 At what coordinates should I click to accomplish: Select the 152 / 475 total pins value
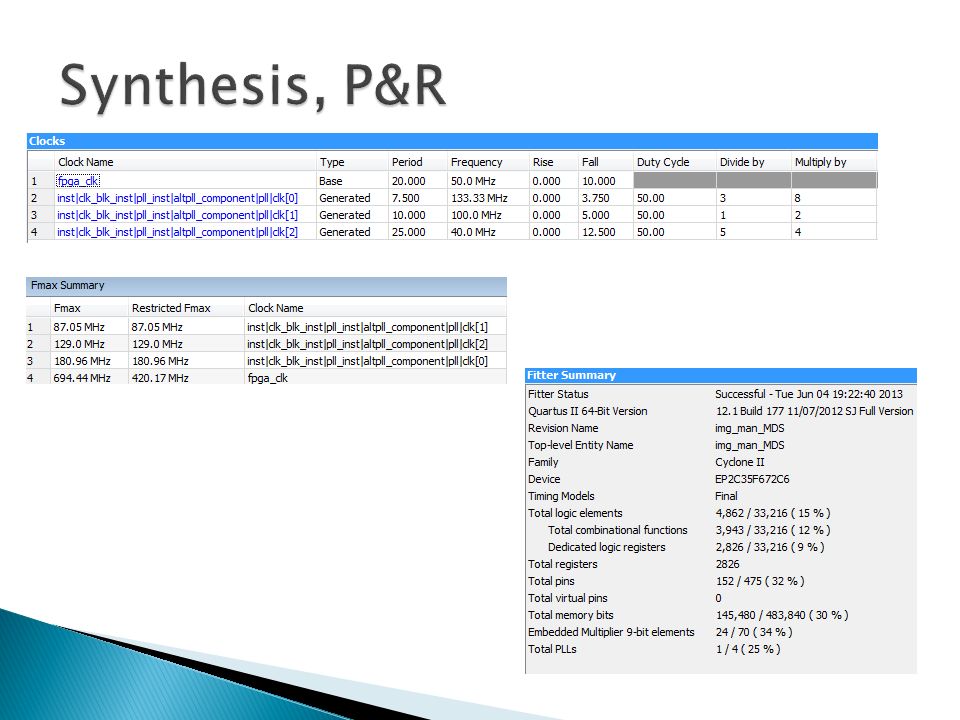click(x=760, y=582)
